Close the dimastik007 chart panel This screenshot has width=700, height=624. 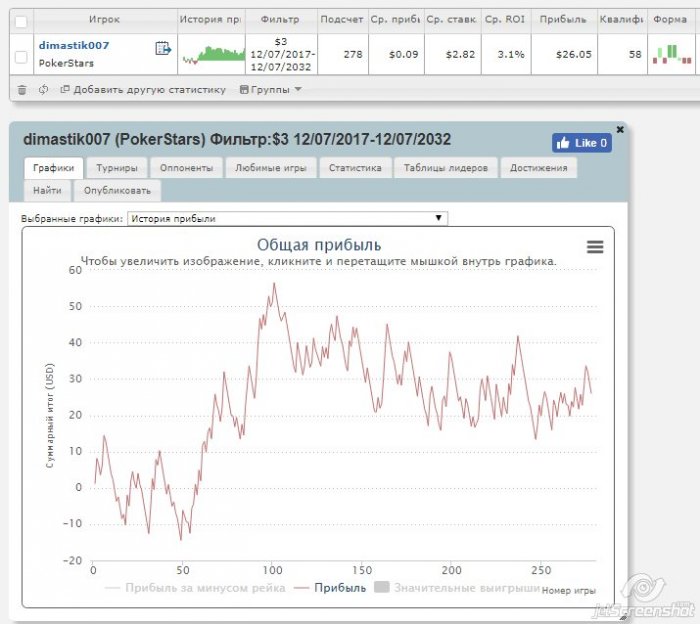619,130
